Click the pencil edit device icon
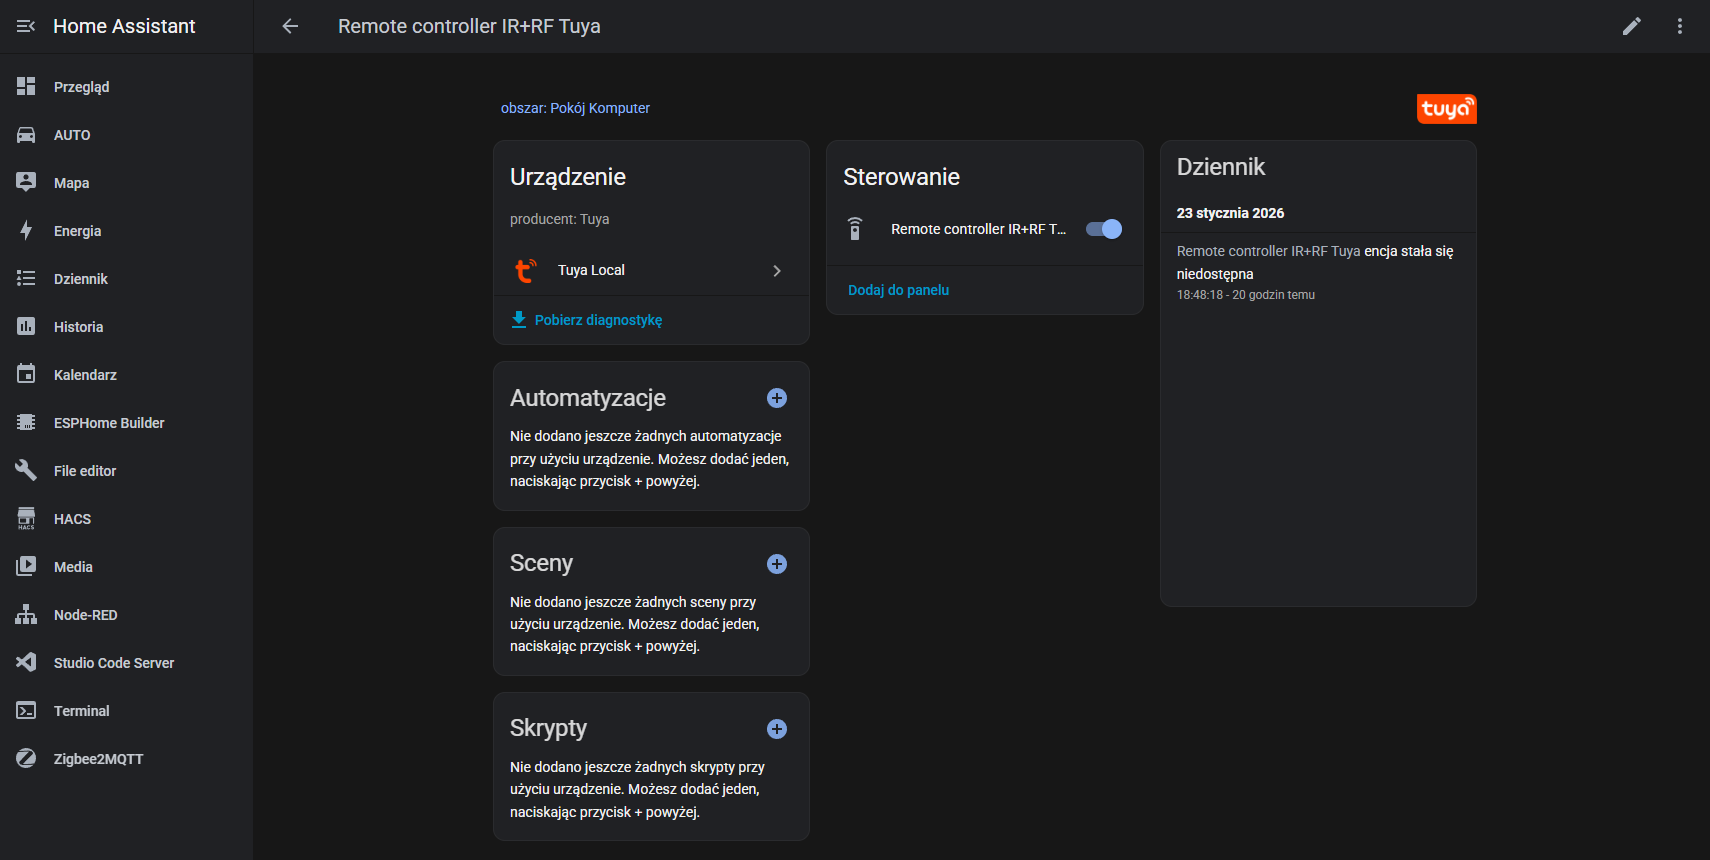1710x860 pixels. [x=1631, y=26]
